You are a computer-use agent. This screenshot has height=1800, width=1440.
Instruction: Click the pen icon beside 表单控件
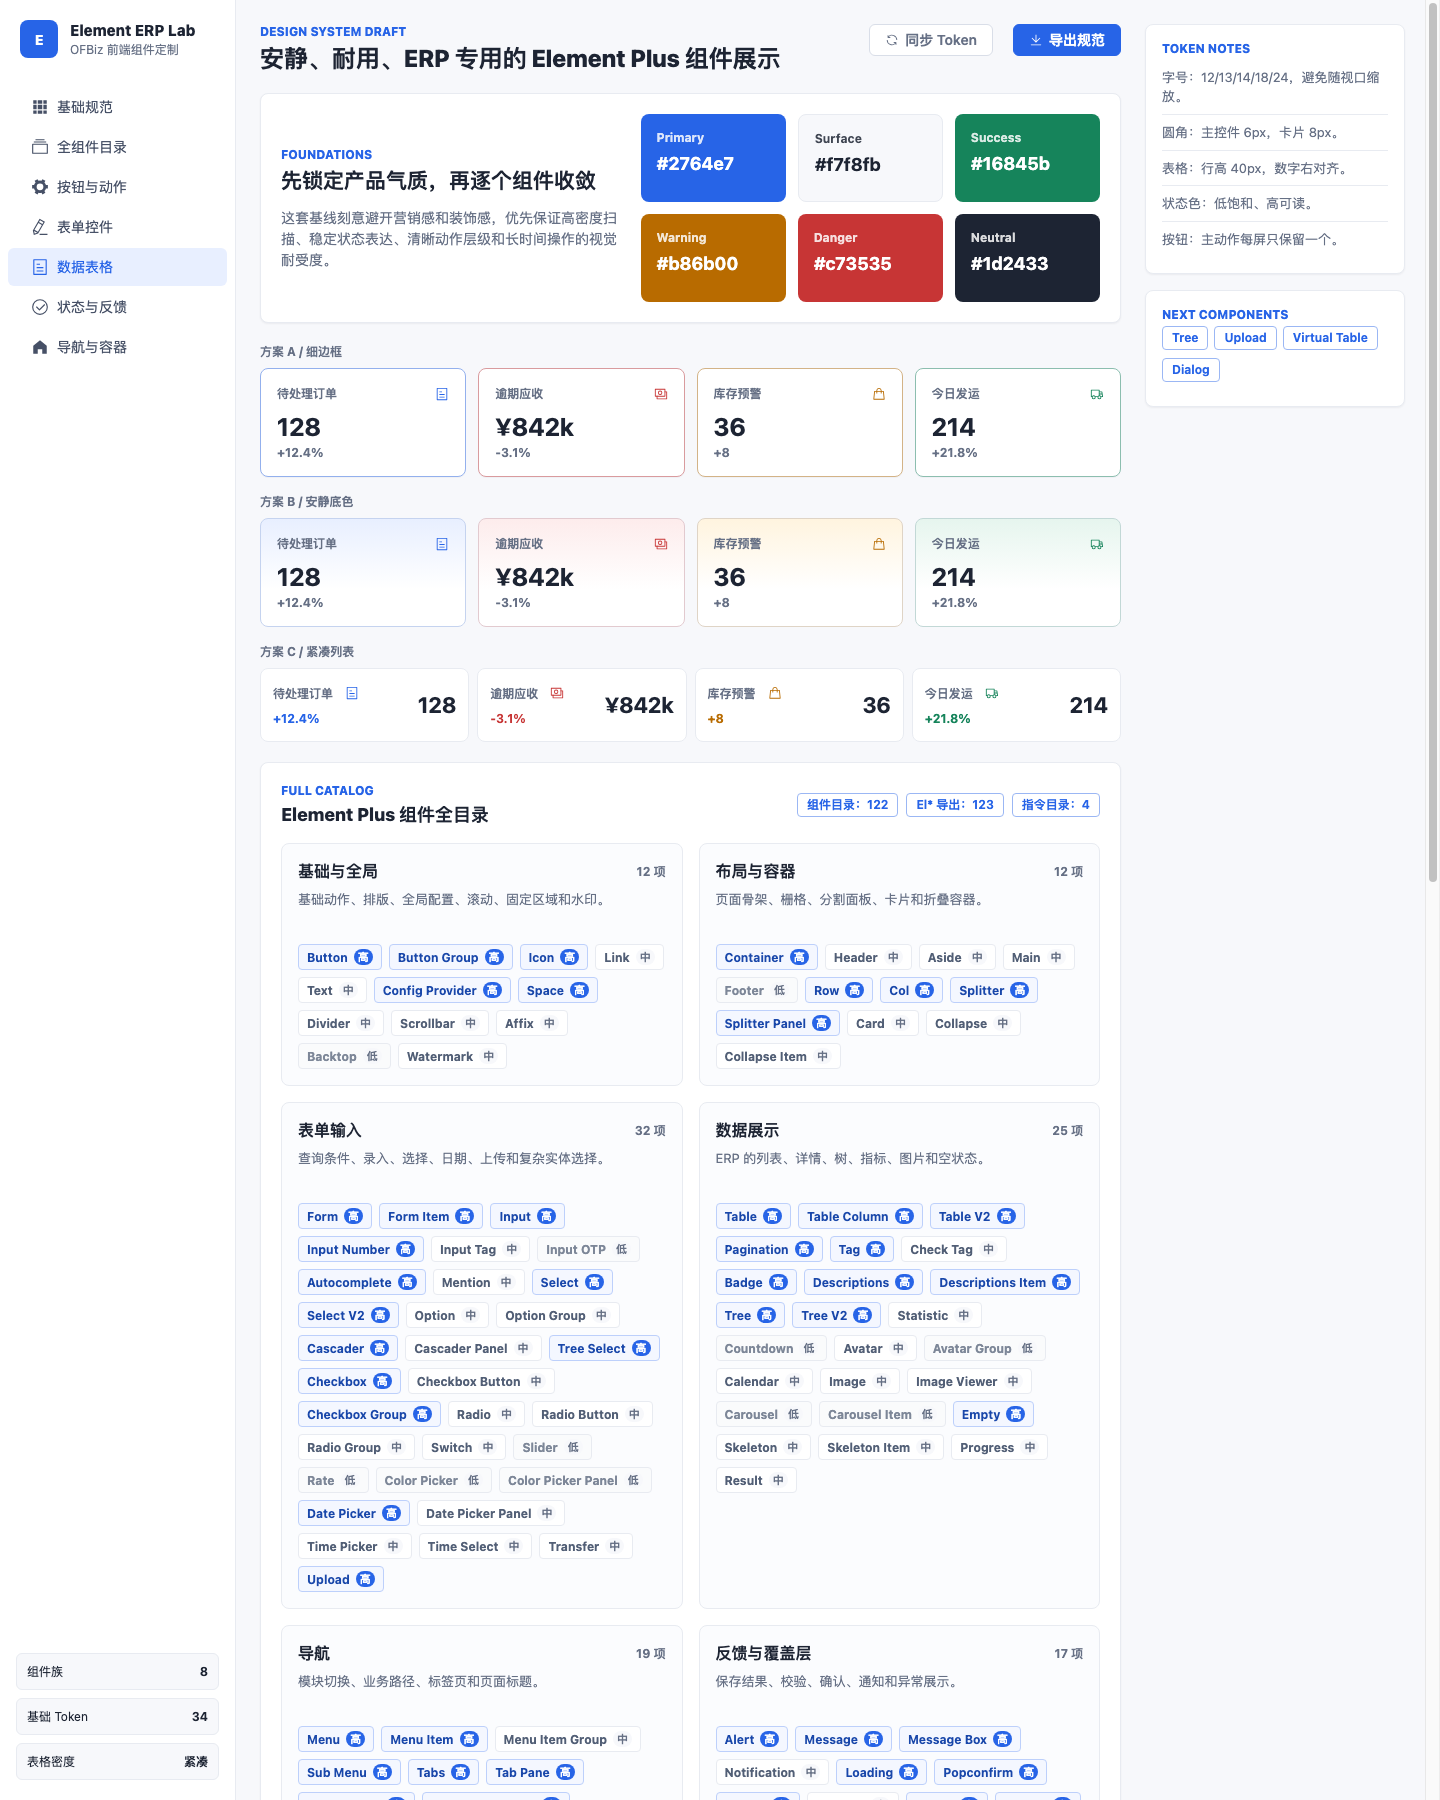click(x=40, y=227)
